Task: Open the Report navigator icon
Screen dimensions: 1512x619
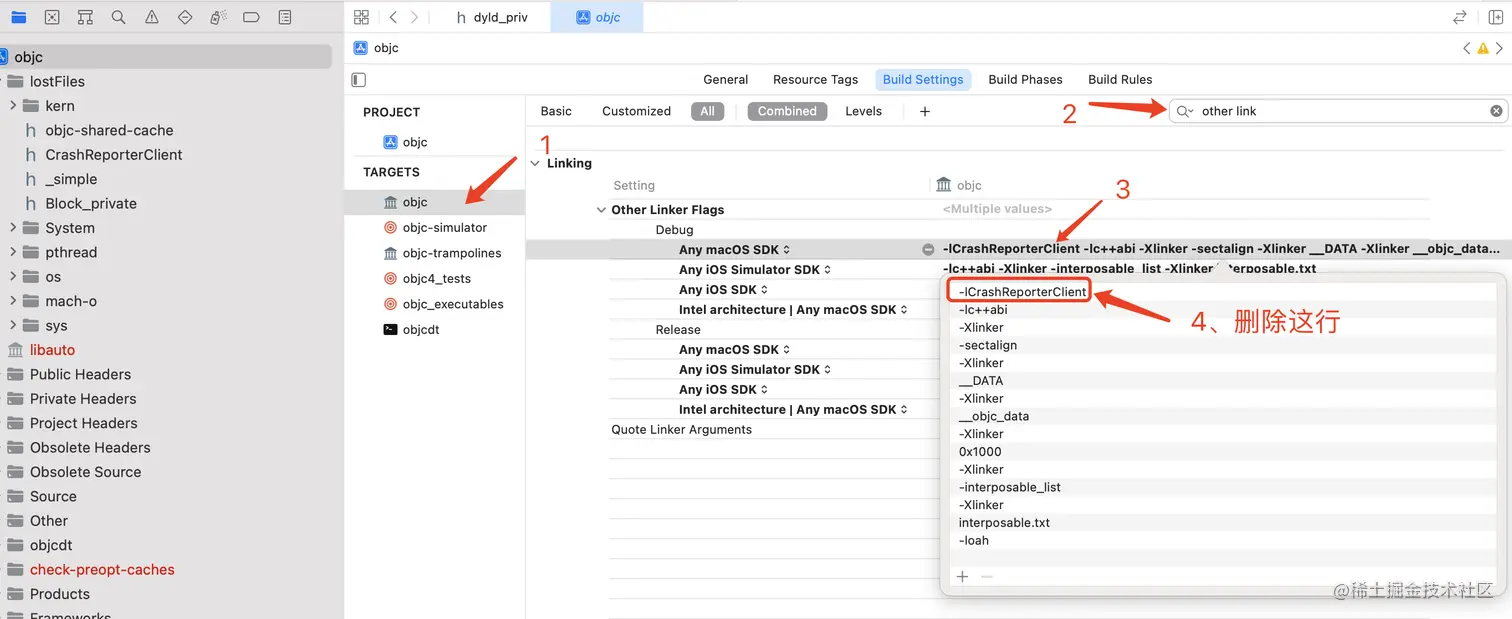Action: 285,17
